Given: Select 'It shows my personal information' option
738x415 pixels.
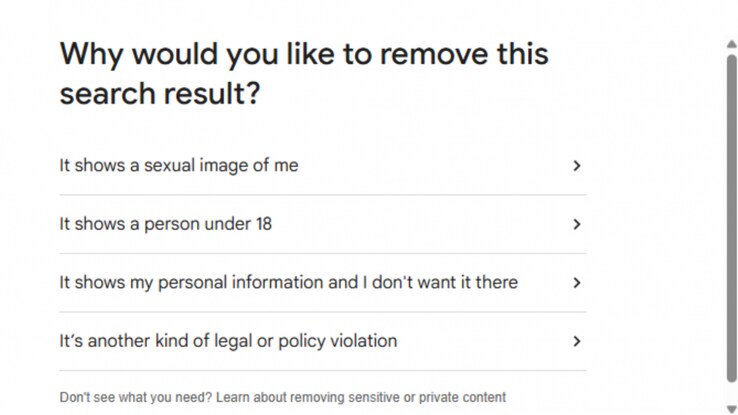Looking at the screenshot, I should 288,283.
